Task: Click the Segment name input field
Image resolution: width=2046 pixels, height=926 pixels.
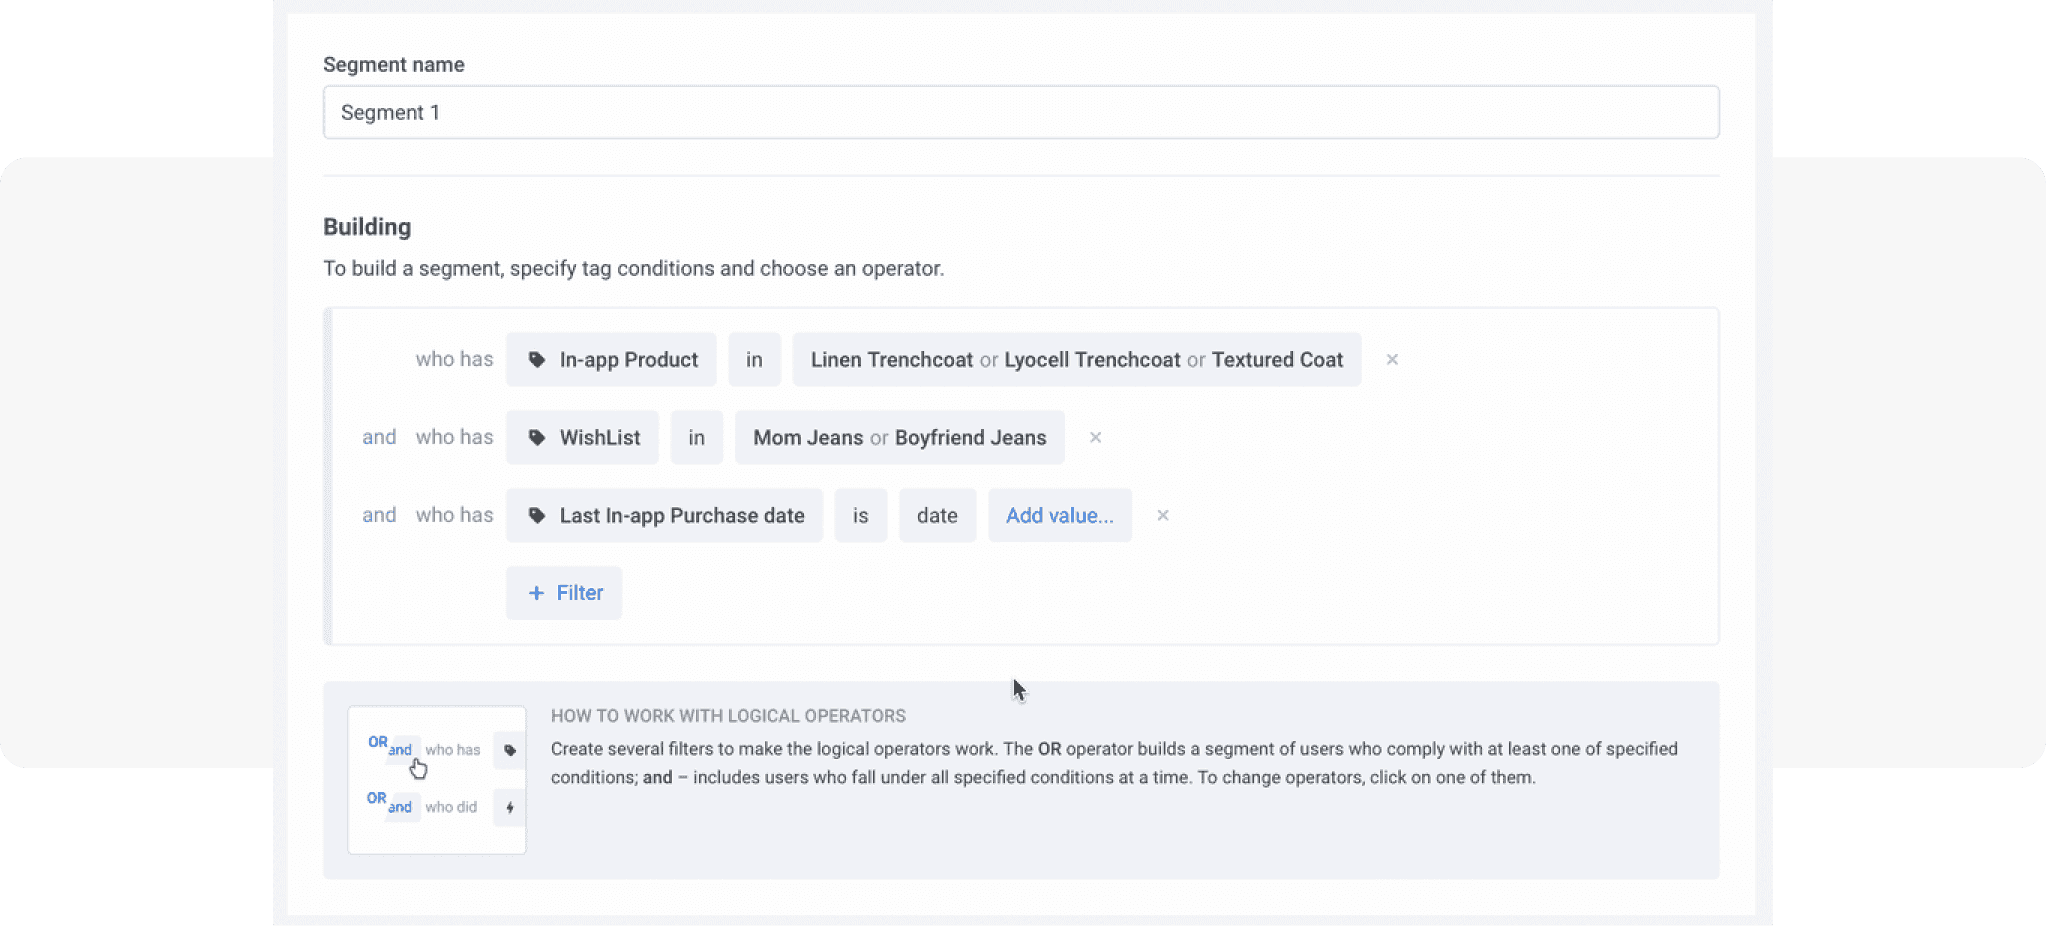Action: pos(1020,112)
